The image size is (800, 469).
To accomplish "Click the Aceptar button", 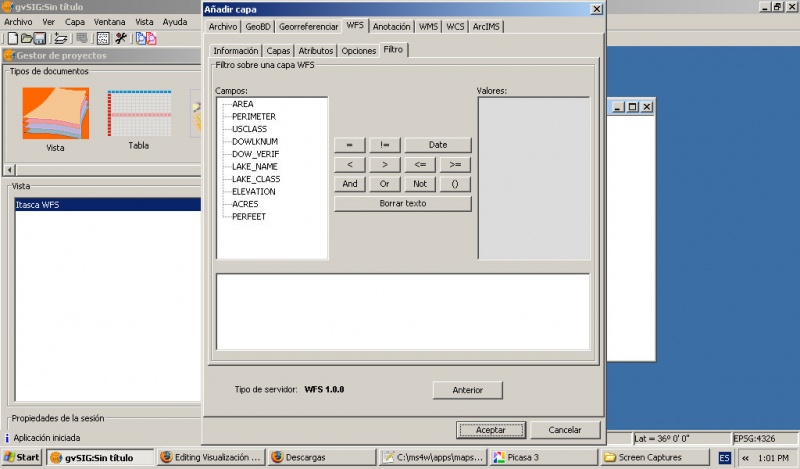I will tap(490, 430).
